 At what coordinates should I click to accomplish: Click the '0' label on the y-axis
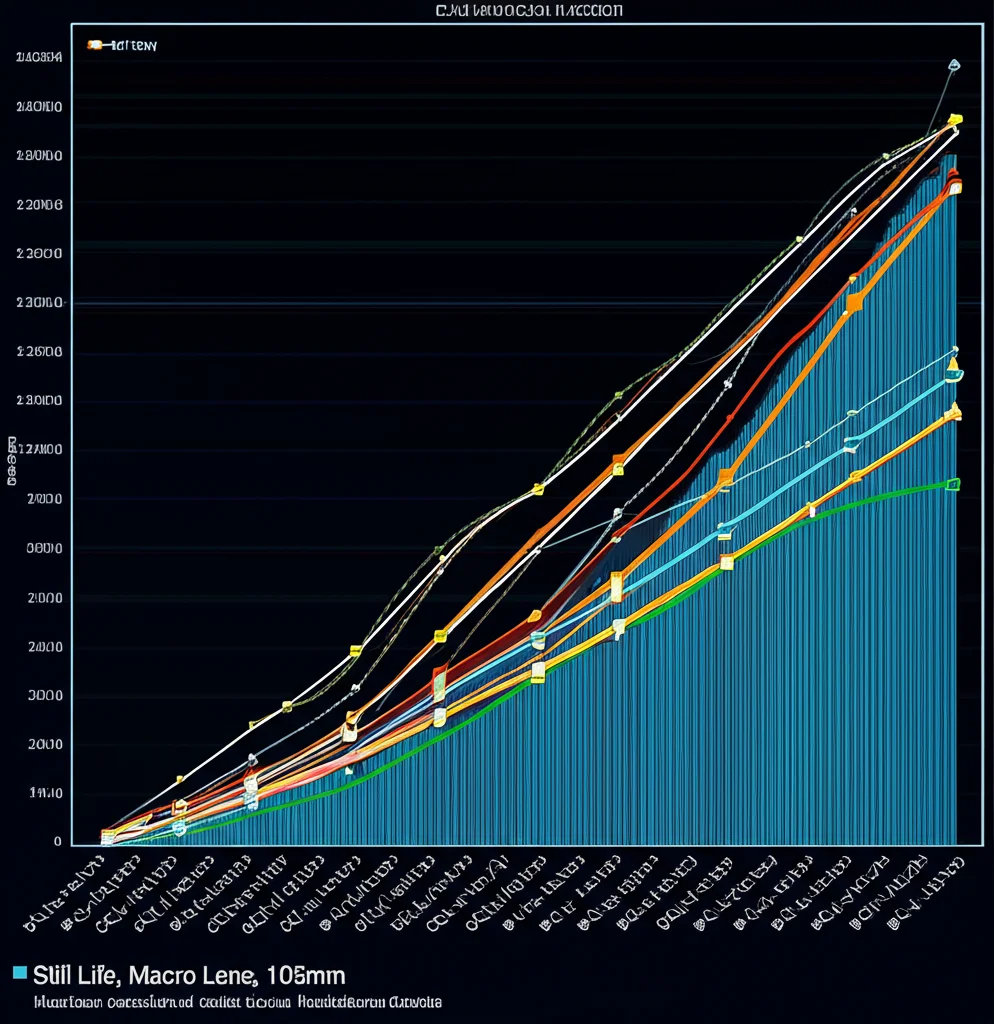click(30, 842)
